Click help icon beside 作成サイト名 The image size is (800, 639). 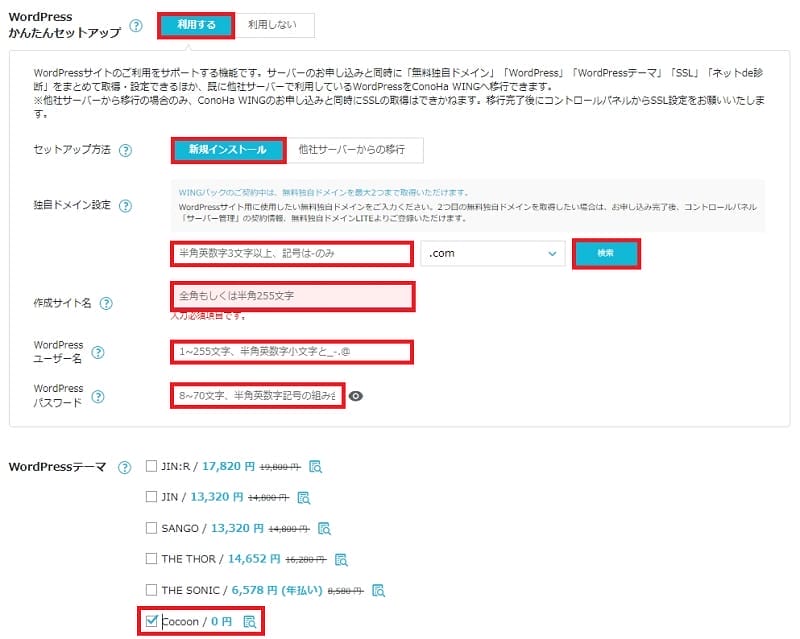106,303
